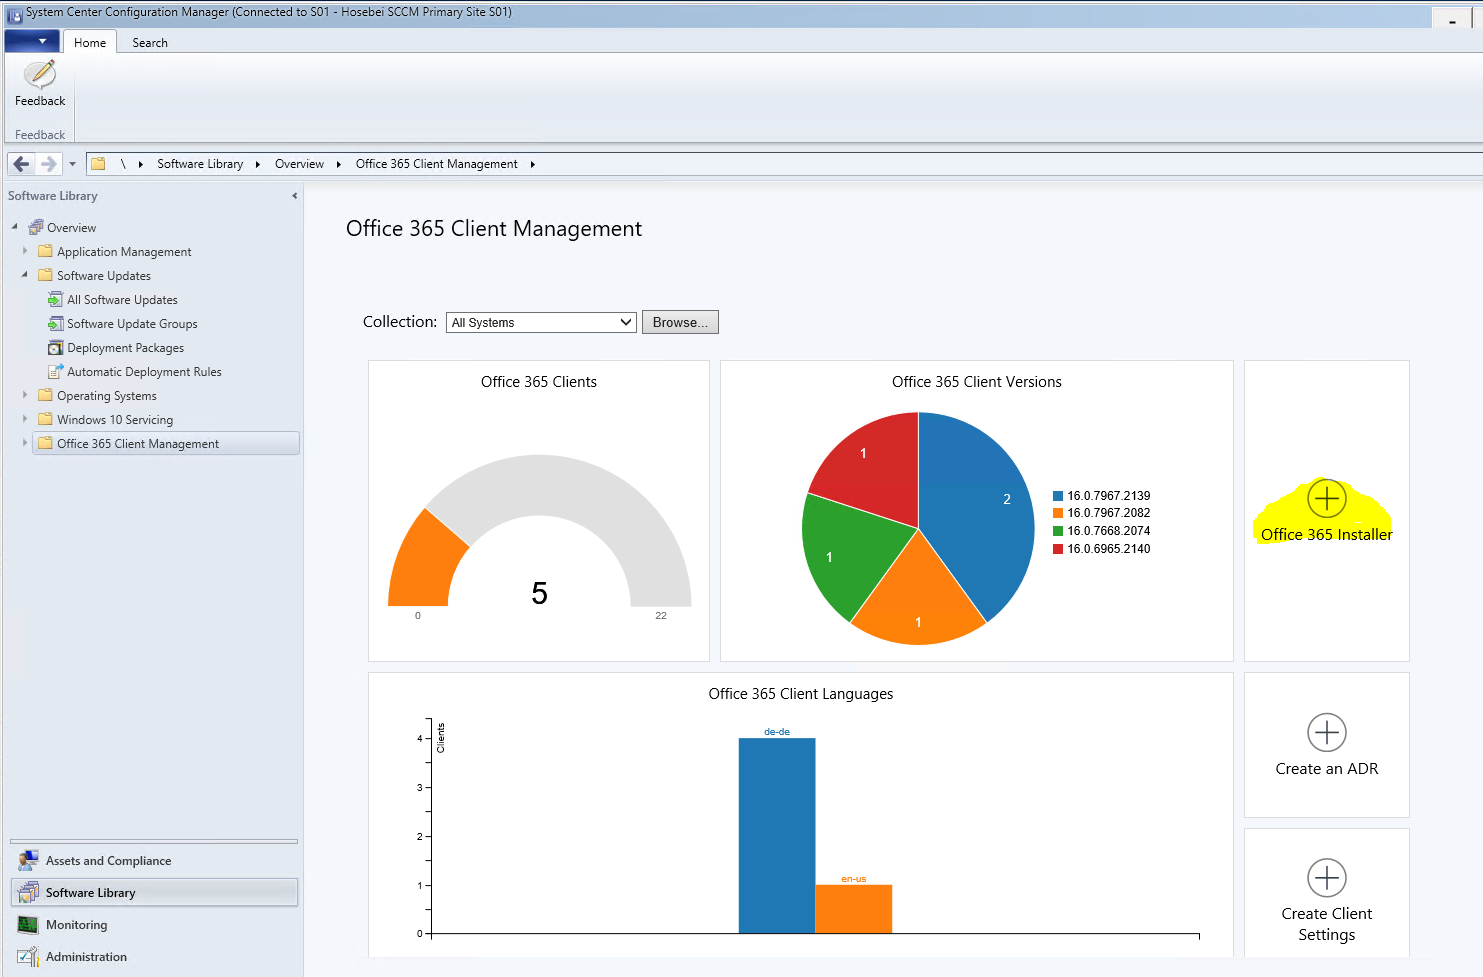
Task: Click the green 16.0.7668.2074 legend swatch
Action: coord(1058,531)
